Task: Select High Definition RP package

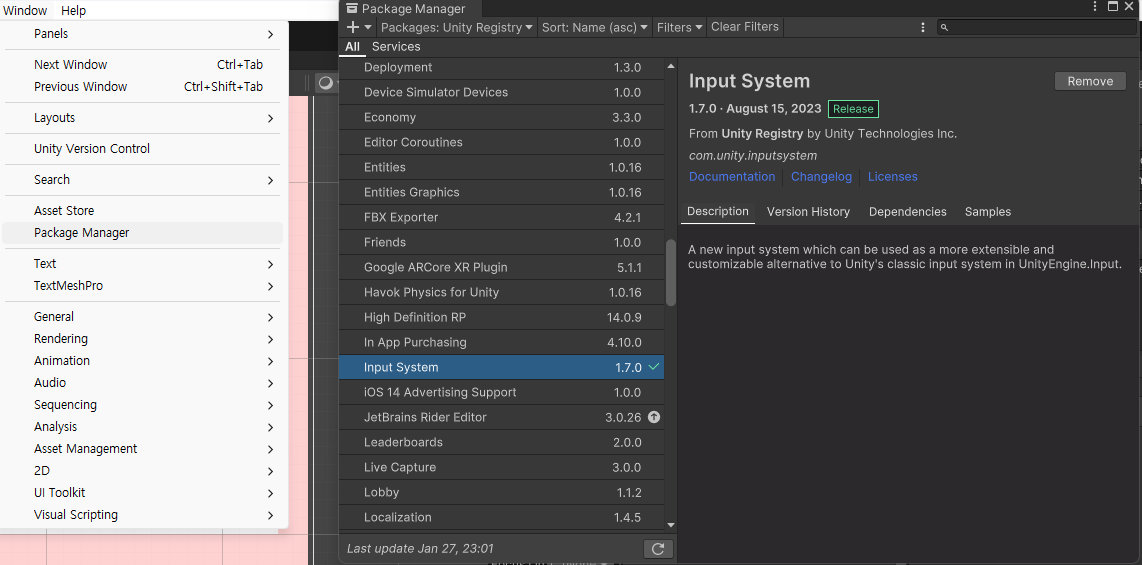Action: pos(502,317)
